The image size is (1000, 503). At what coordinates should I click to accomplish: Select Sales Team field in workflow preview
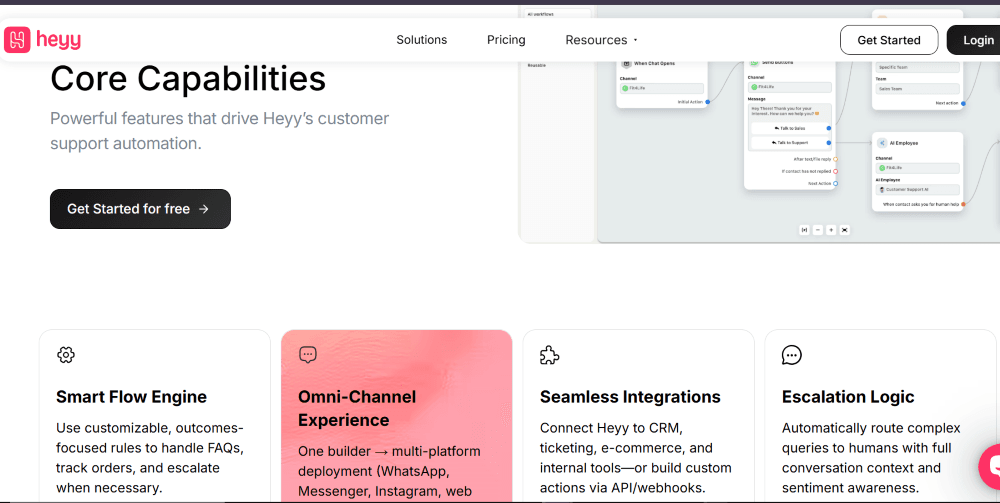coord(918,89)
